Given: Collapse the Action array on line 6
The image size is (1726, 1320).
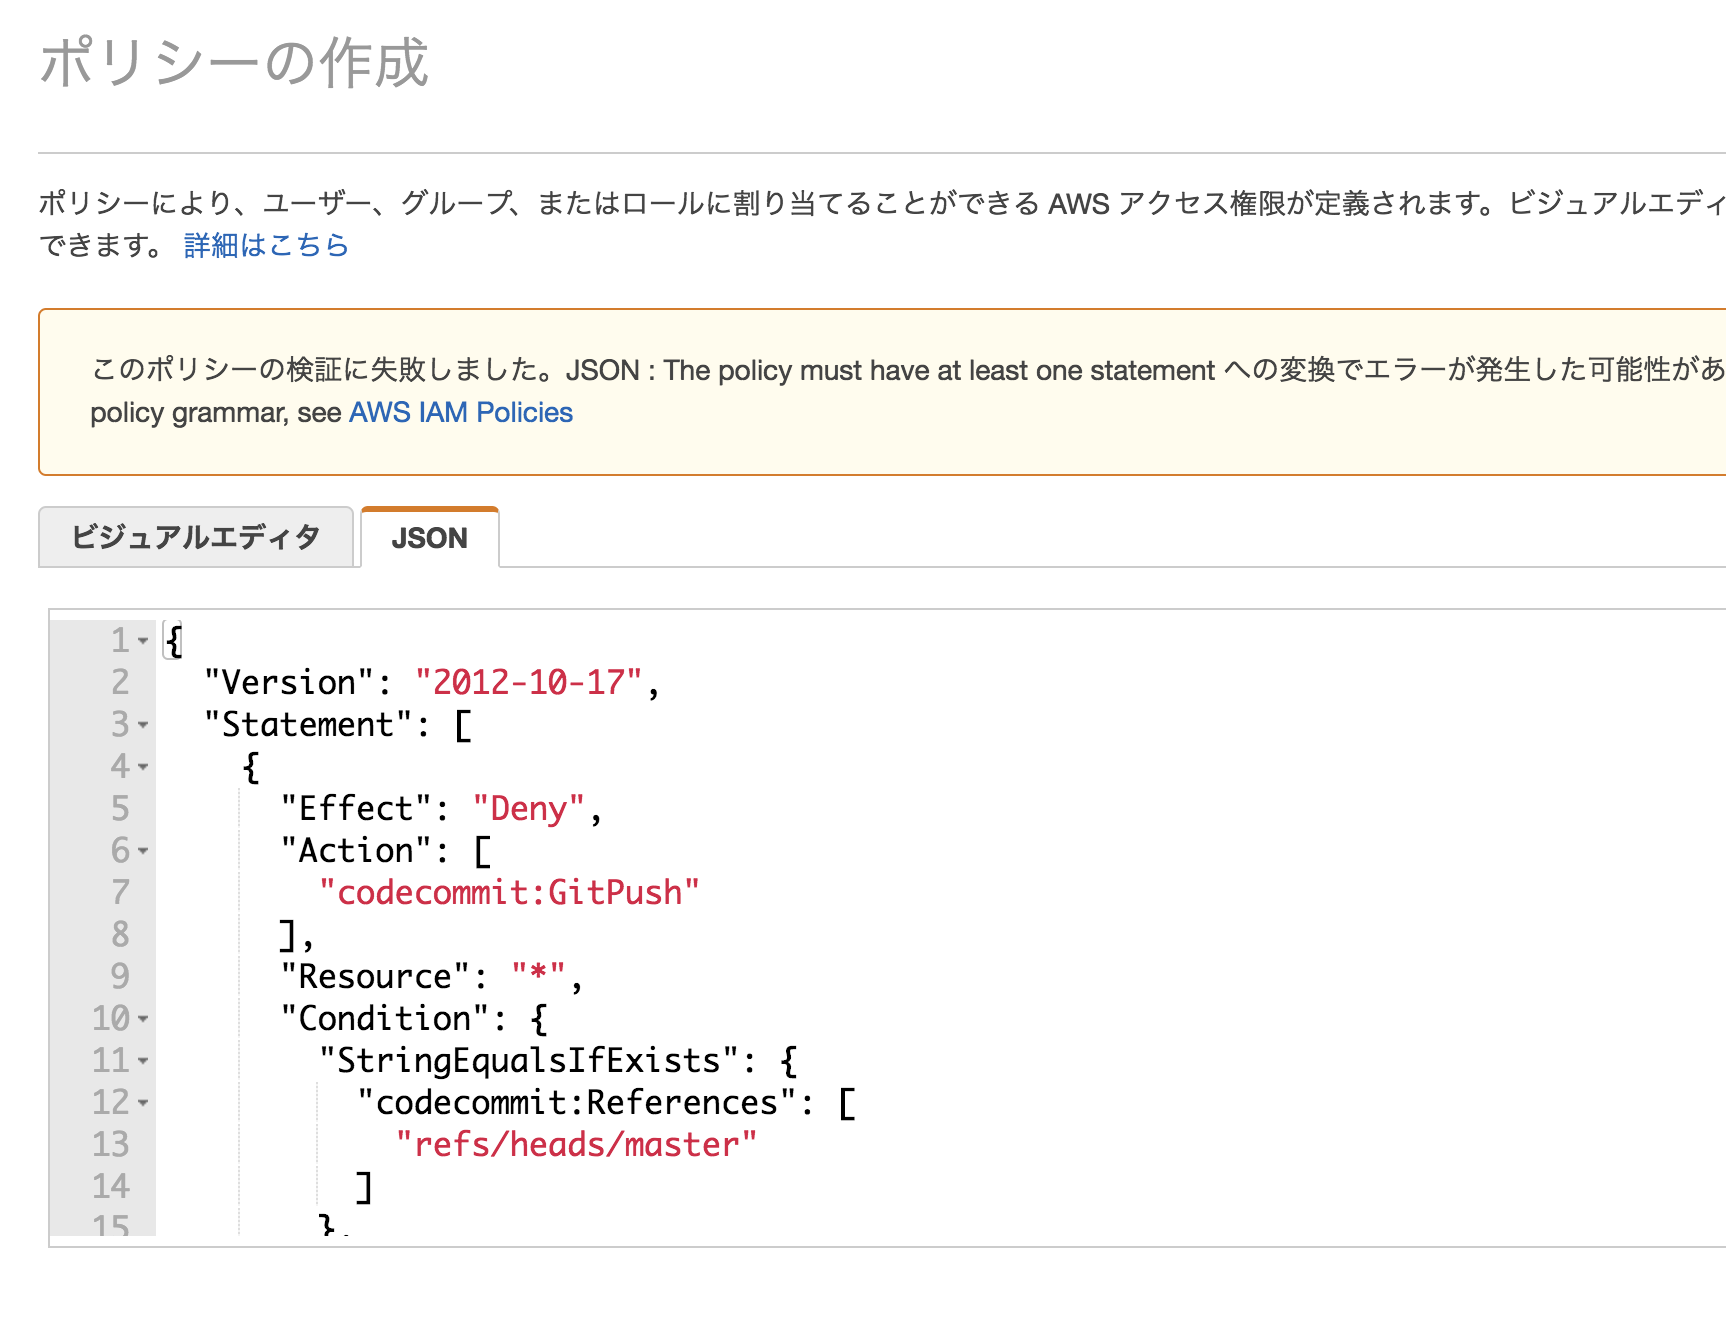Looking at the screenshot, I should coord(143,851).
